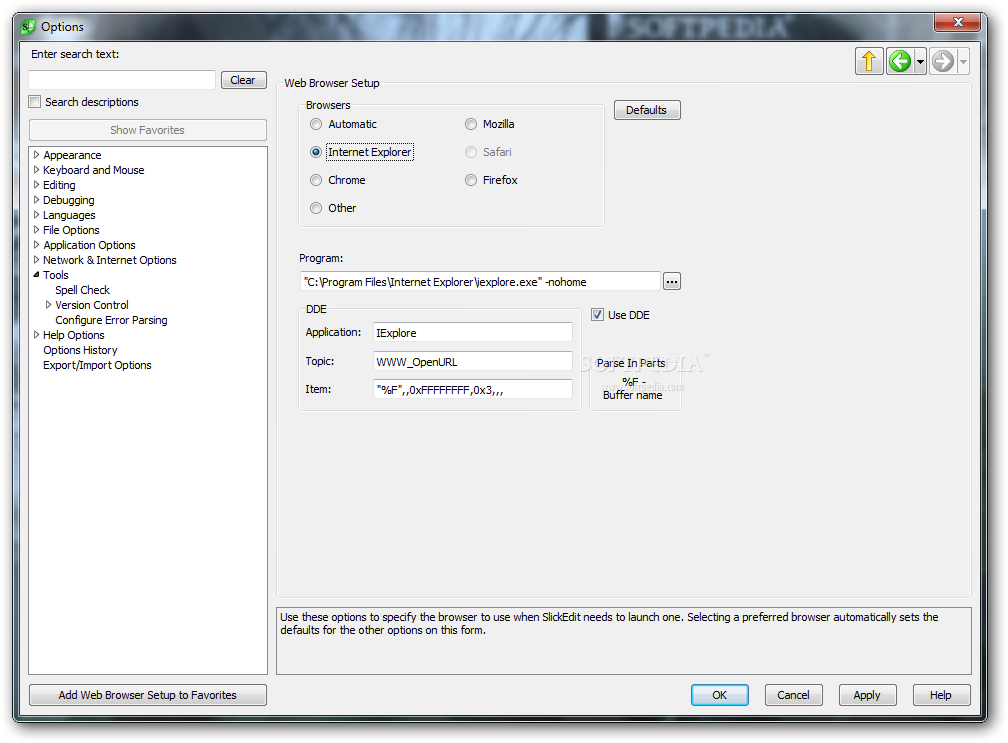This screenshot has width=1008, height=743.
Task: Click the SlickEdit icon in title bar
Action: point(28,27)
